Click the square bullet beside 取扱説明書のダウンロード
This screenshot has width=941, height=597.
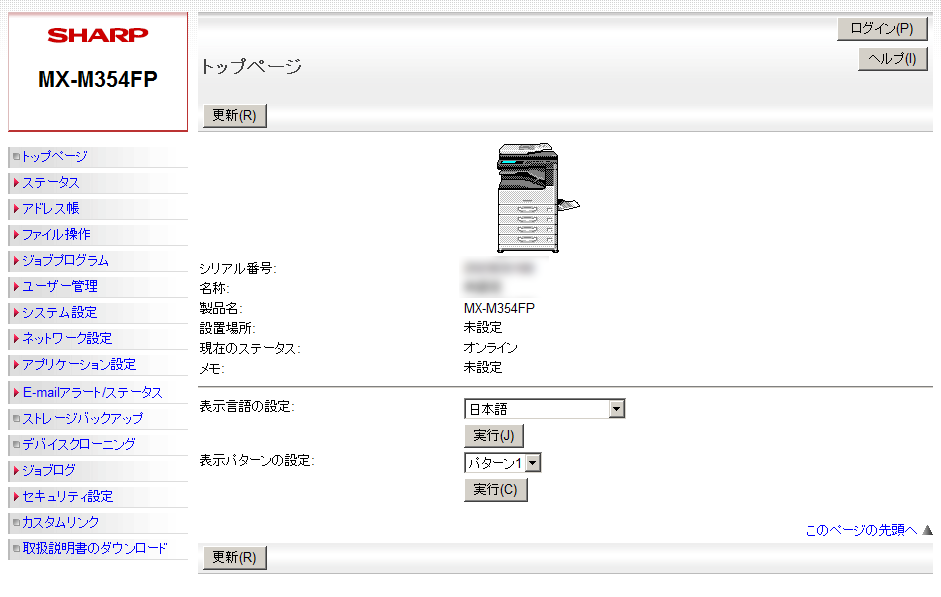coord(17,548)
